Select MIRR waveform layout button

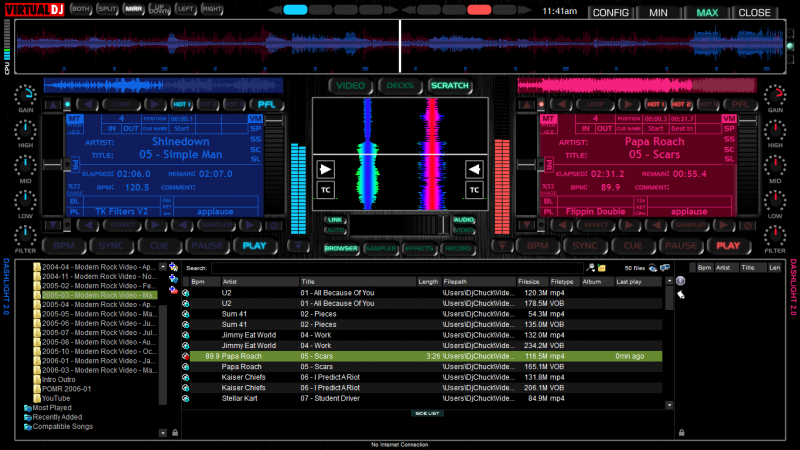point(134,9)
